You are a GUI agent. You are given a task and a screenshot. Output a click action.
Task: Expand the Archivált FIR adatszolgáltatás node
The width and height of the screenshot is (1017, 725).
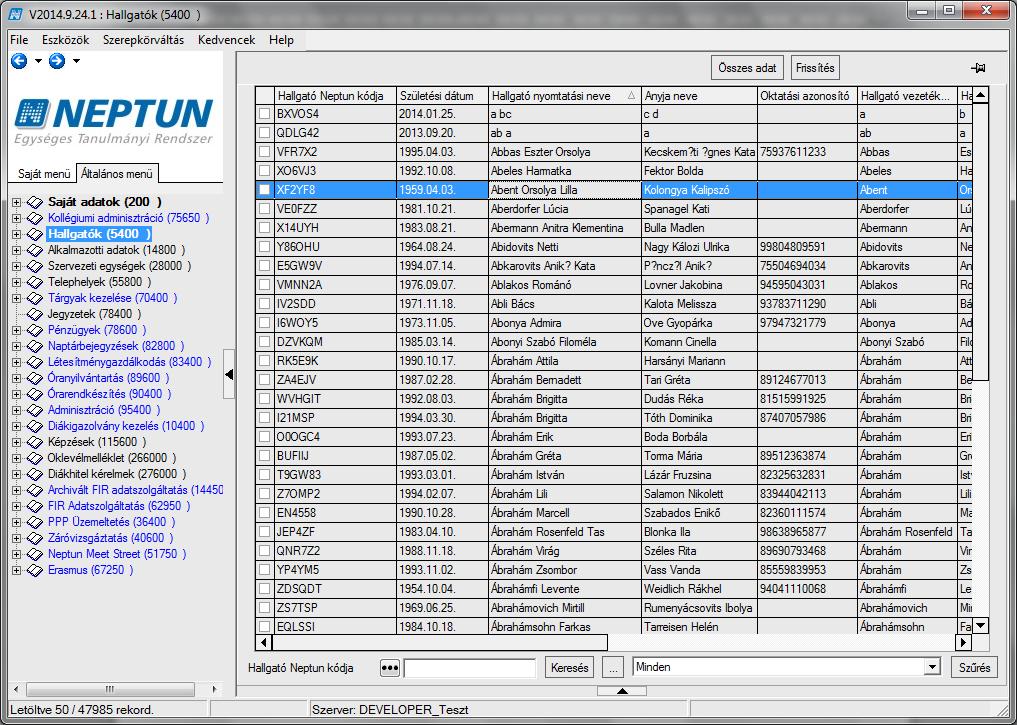[x=16, y=490]
